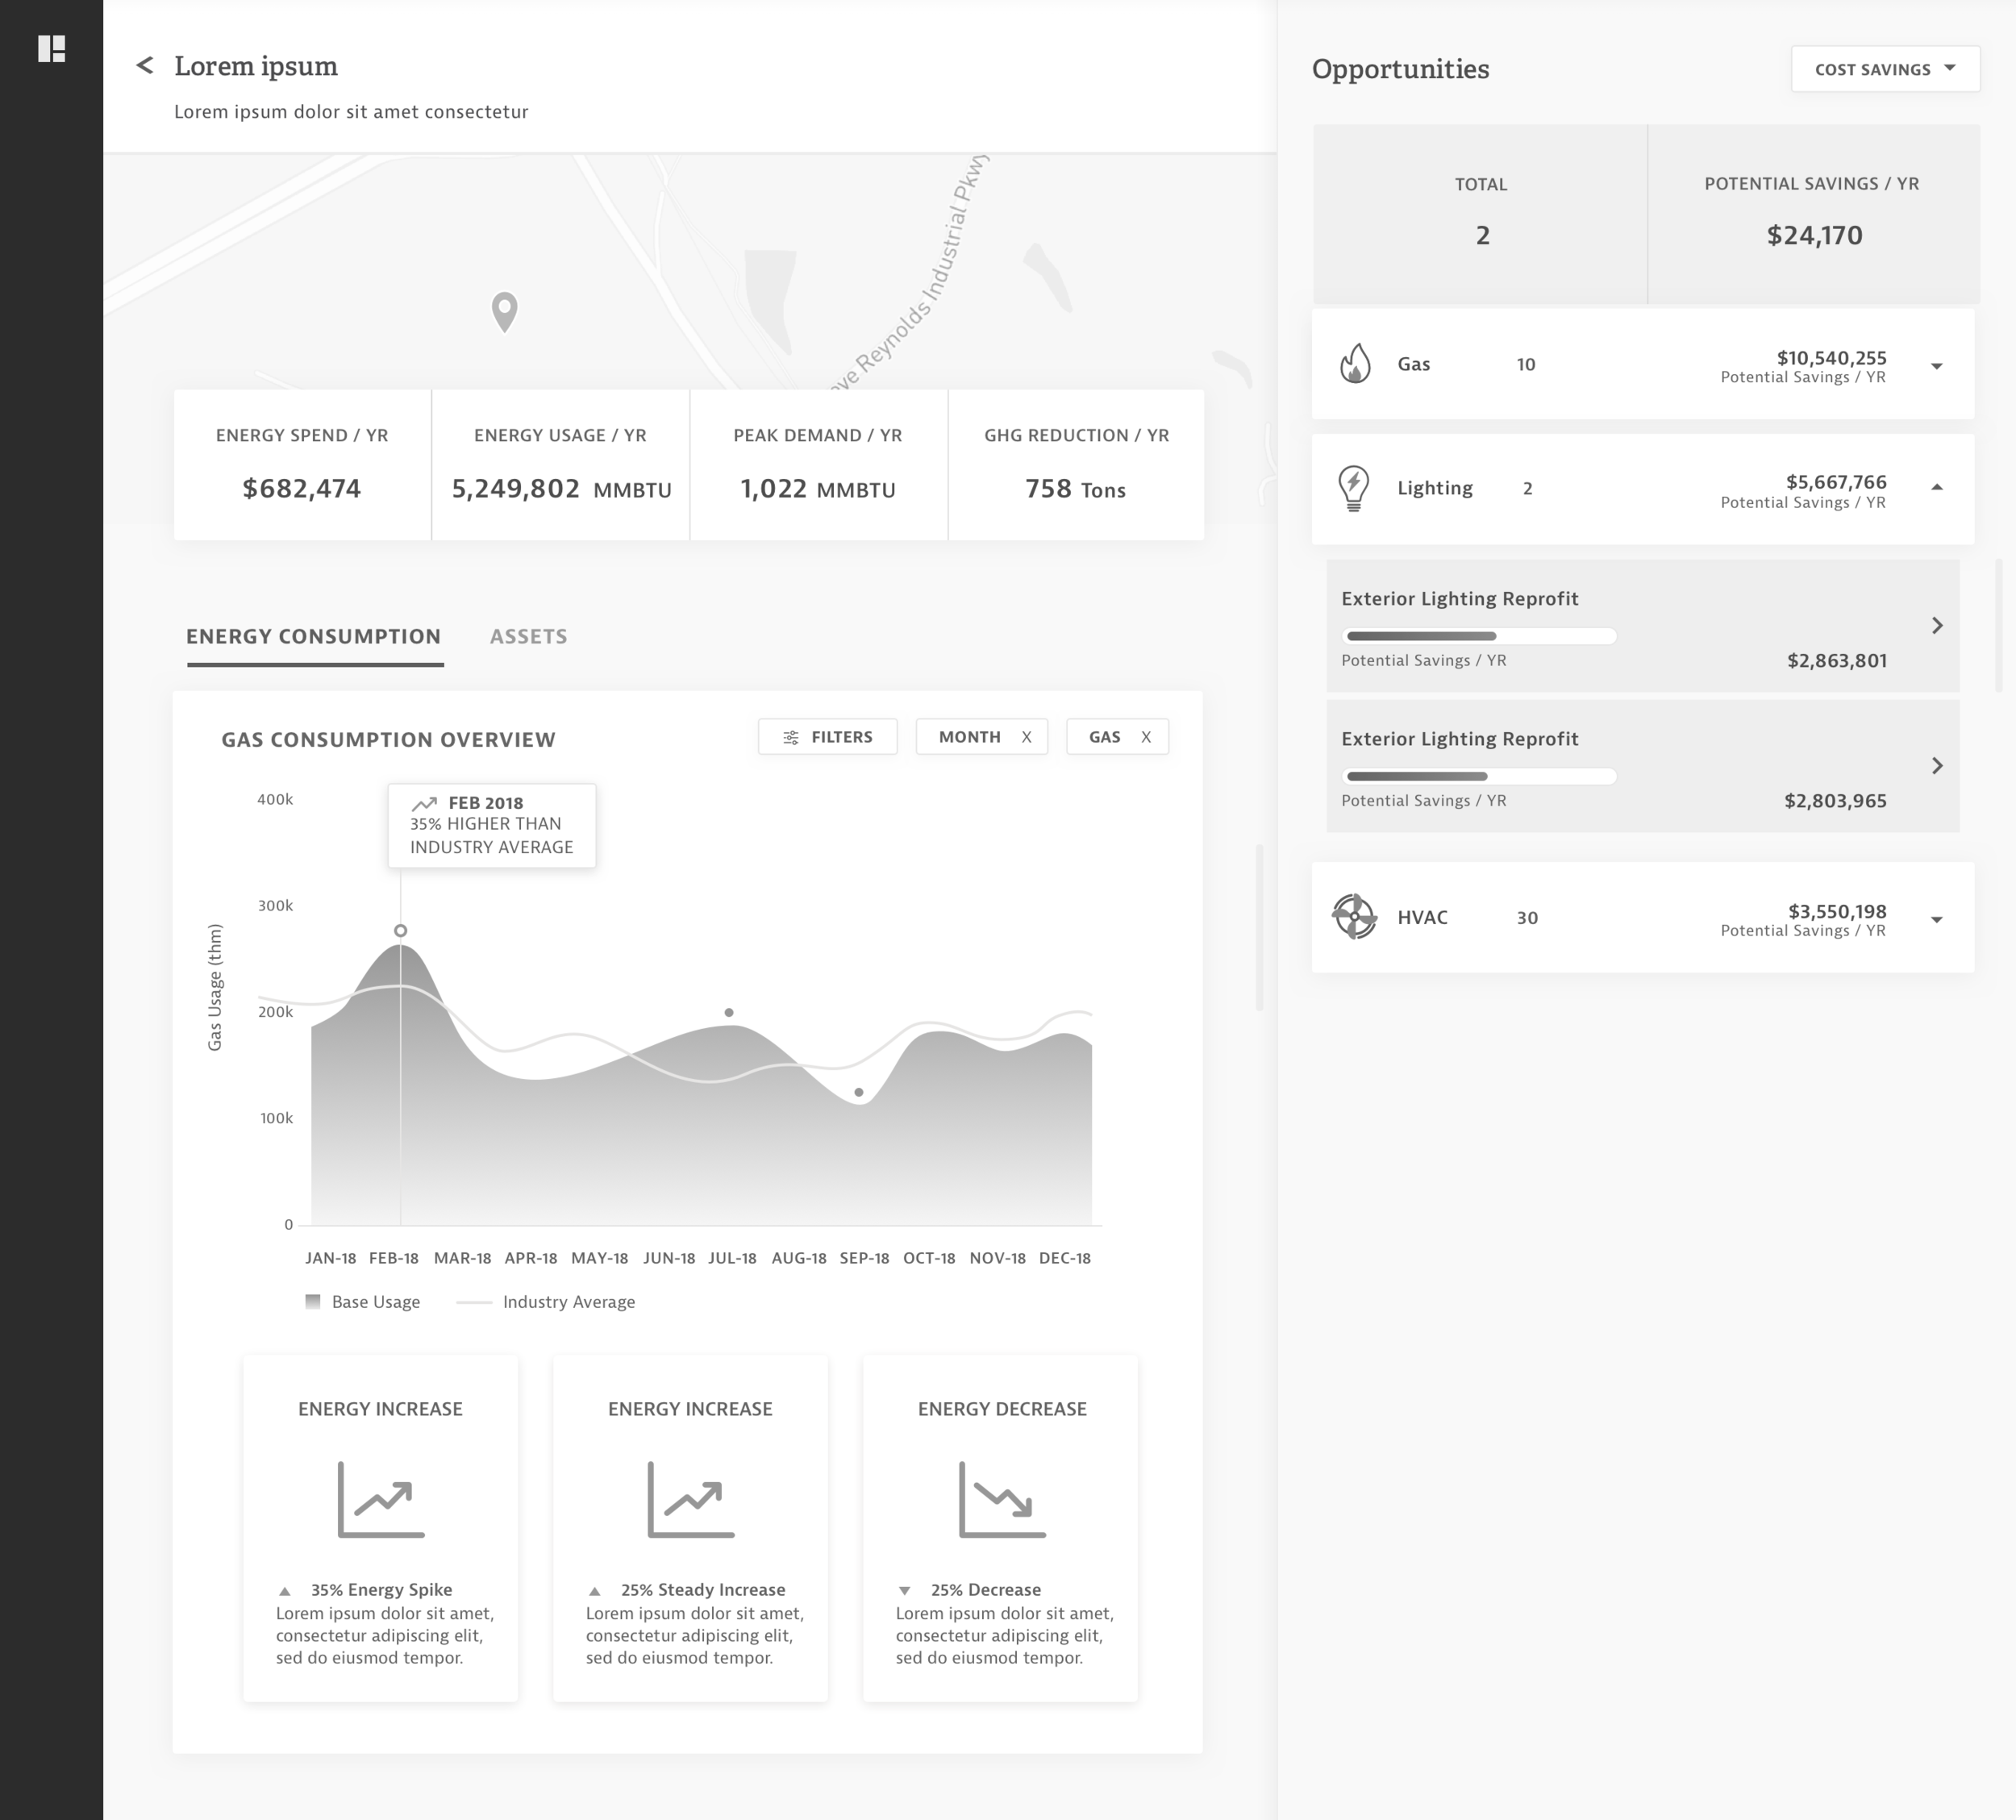The width and height of the screenshot is (2016, 1820).
Task: Expand the HVAC opportunities row
Action: (x=1936, y=919)
